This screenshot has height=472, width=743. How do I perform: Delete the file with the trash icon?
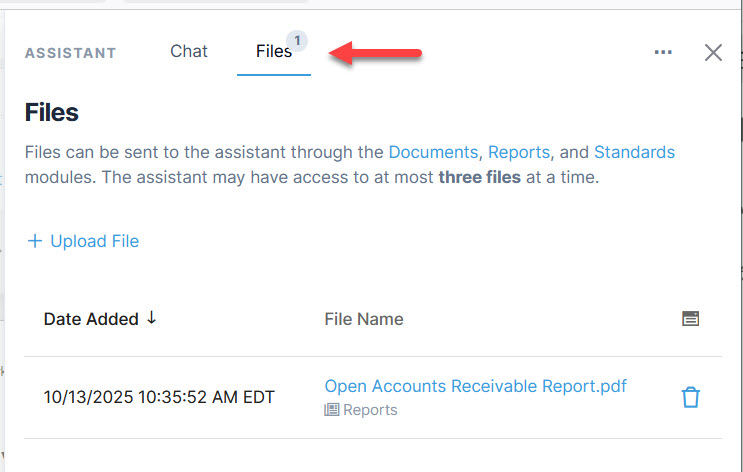coord(690,397)
